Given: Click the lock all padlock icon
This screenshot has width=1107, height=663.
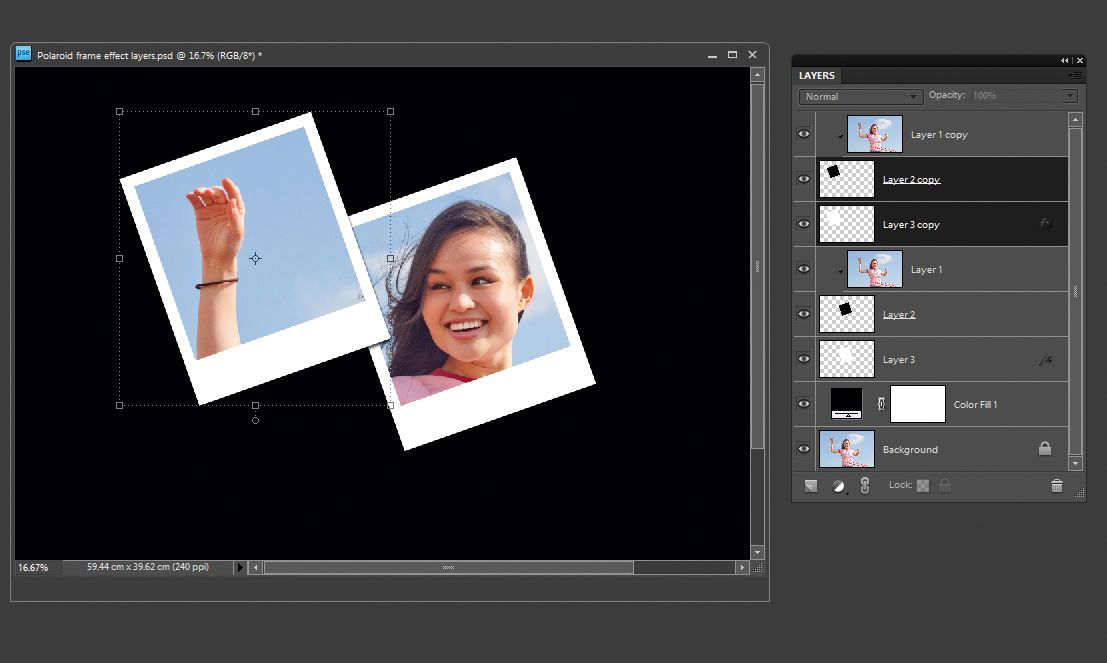Looking at the screenshot, I should pyautogui.click(x=945, y=486).
